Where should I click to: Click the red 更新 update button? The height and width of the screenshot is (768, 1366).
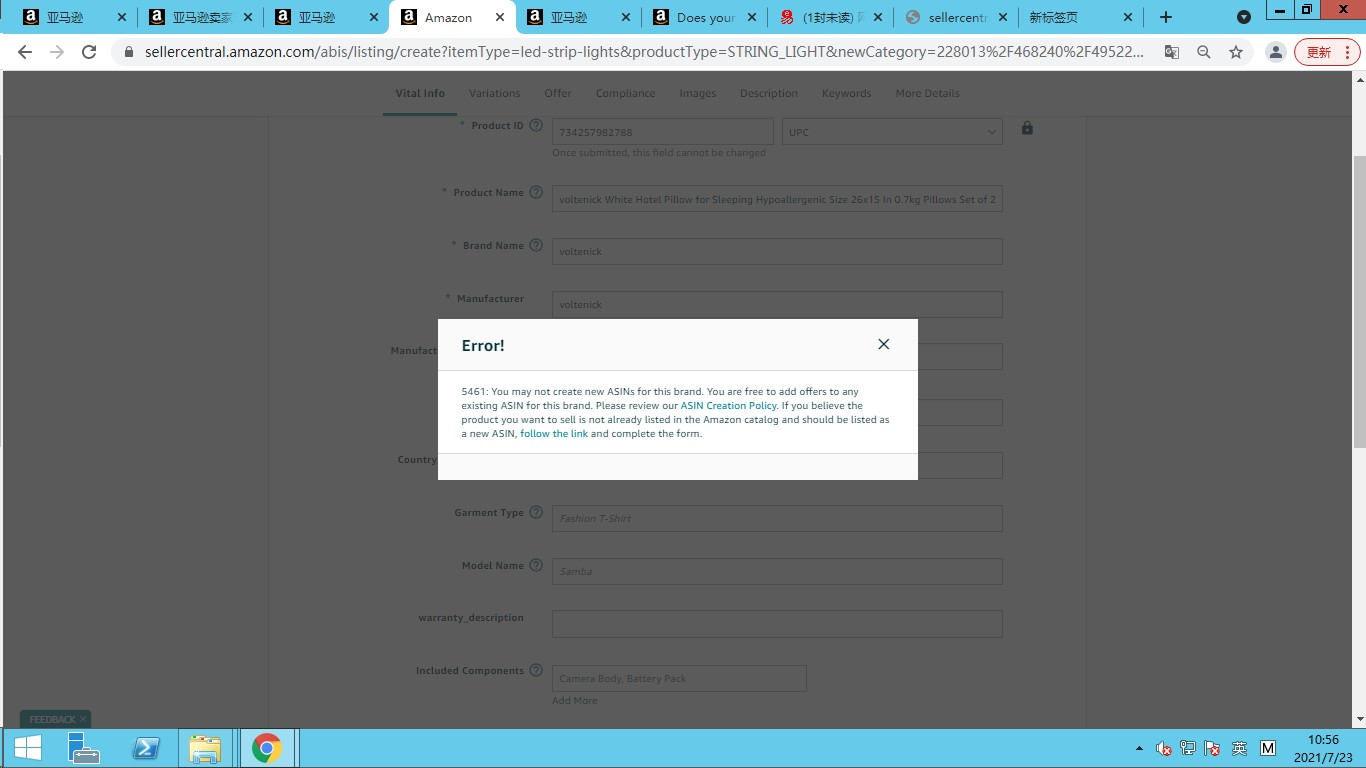[1326, 52]
